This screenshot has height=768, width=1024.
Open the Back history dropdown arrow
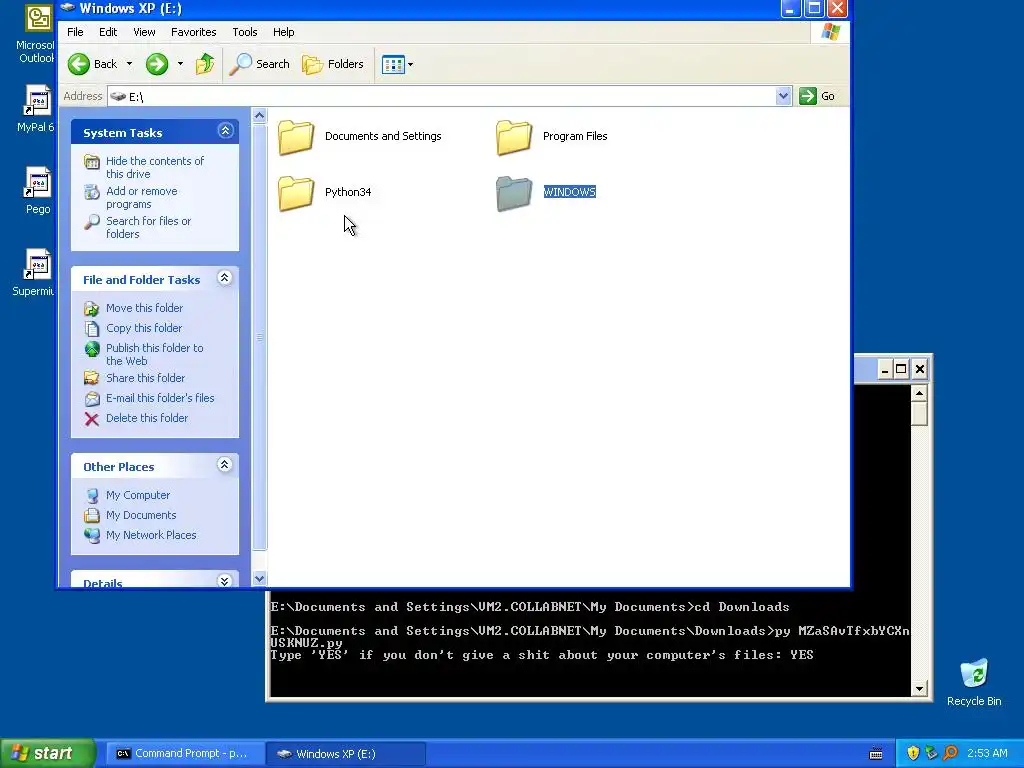click(129, 64)
